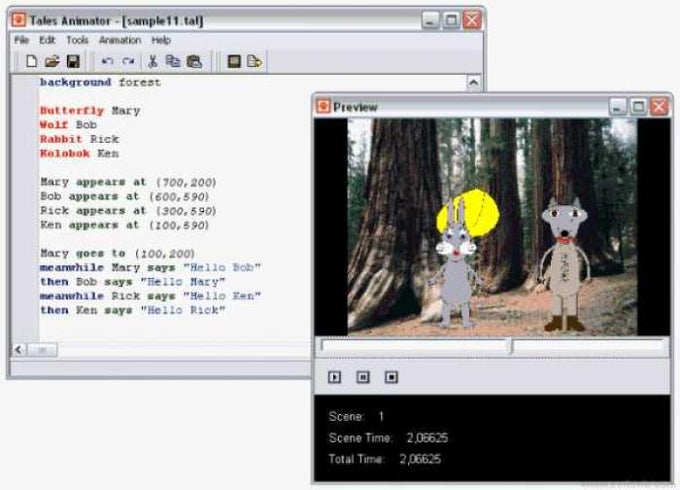
Task: Minimize the Tales Animator window
Action: 430,20
